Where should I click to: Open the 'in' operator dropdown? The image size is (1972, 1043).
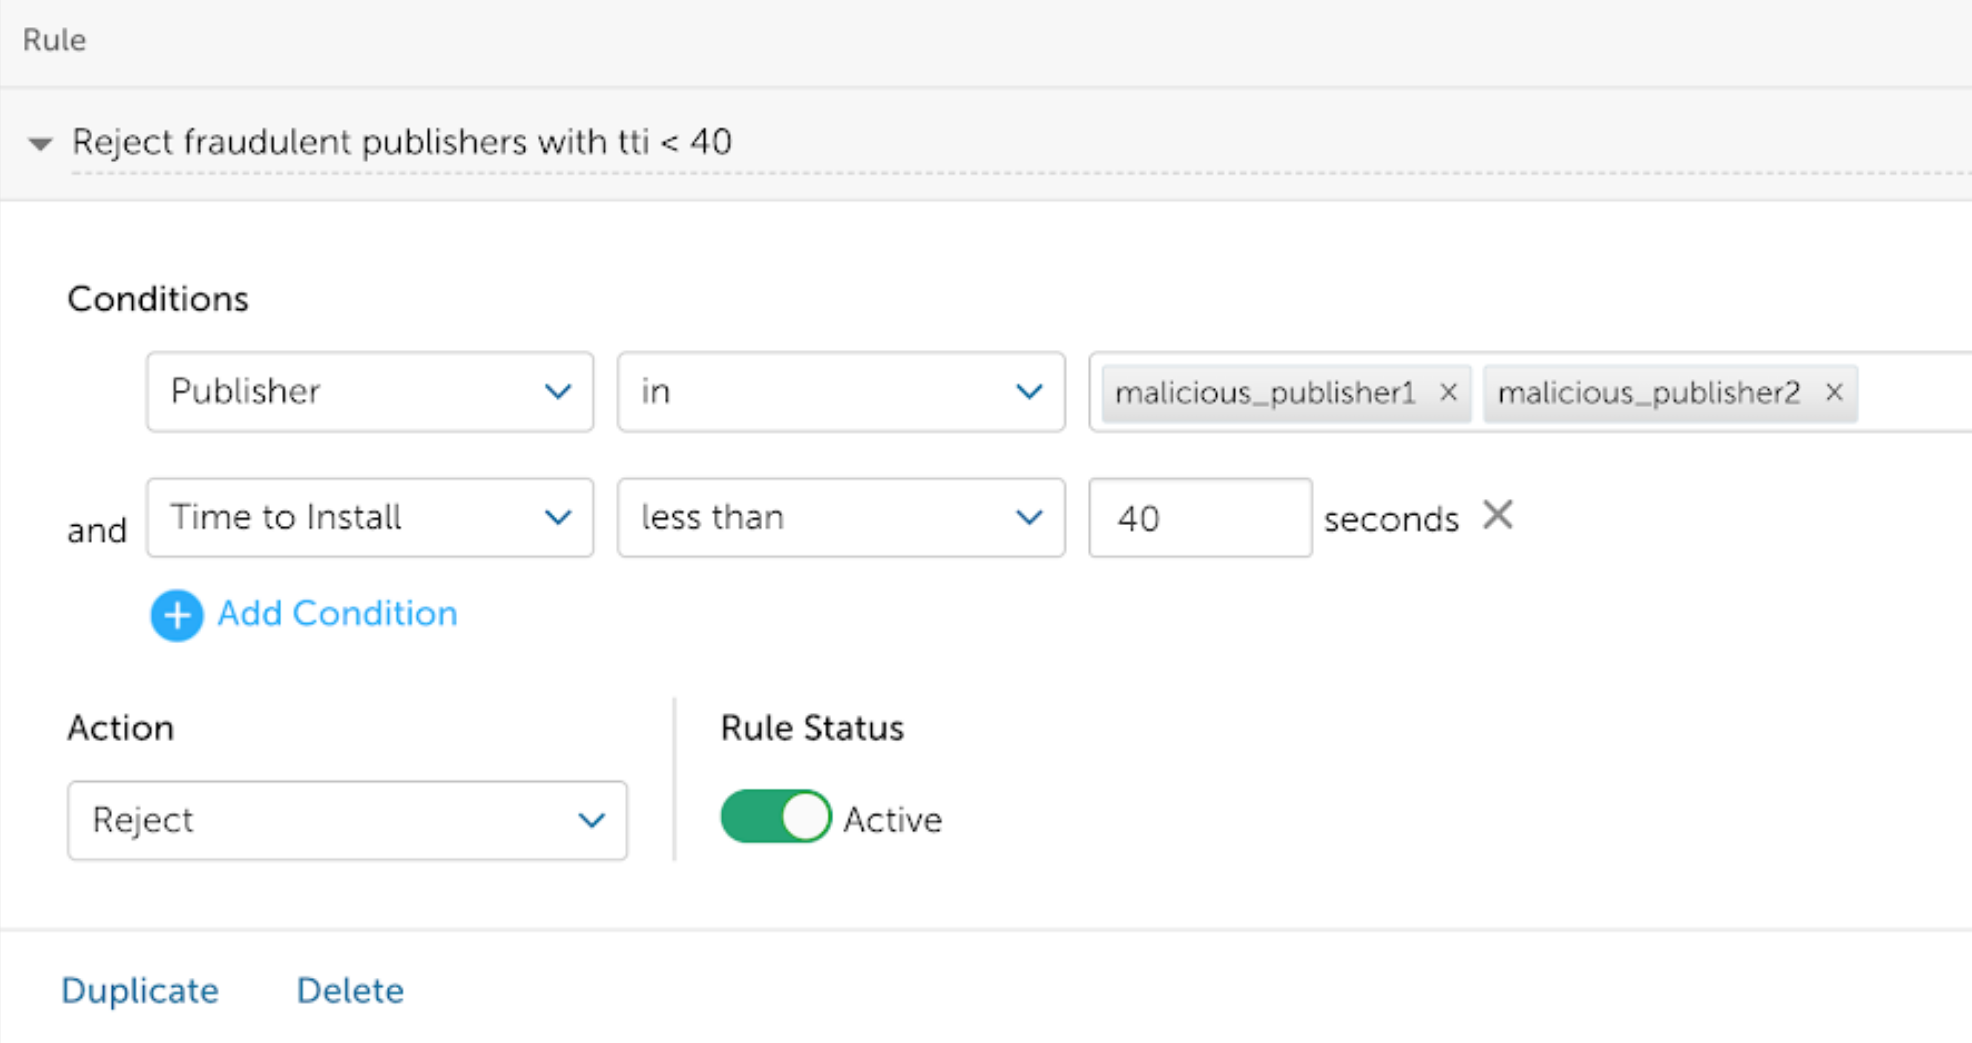(x=840, y=392)
